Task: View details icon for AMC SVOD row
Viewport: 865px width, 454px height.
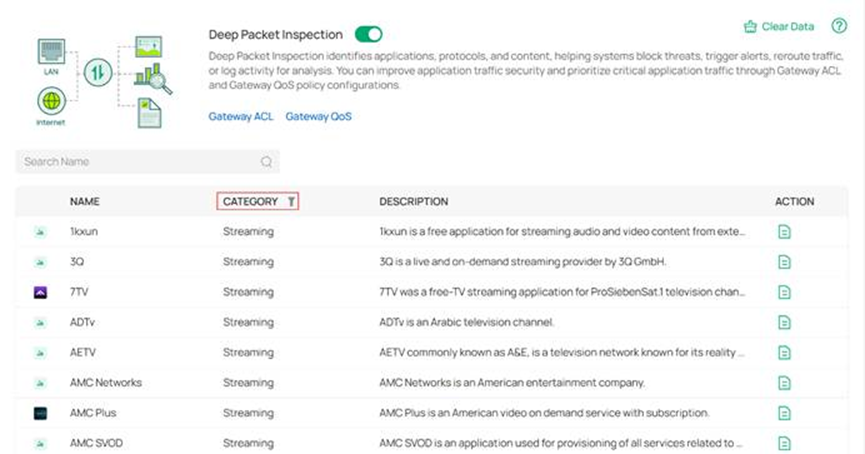Action: (784, 443)
